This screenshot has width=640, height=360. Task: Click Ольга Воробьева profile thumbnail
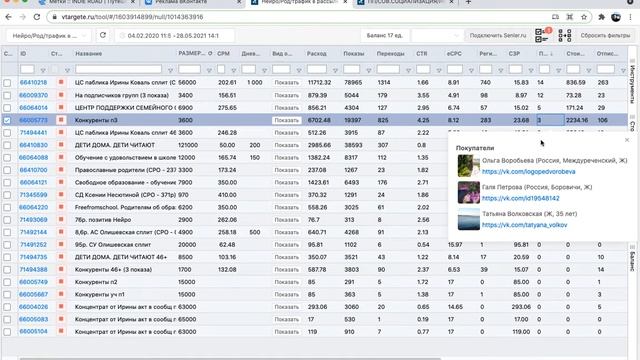point(469,165)
